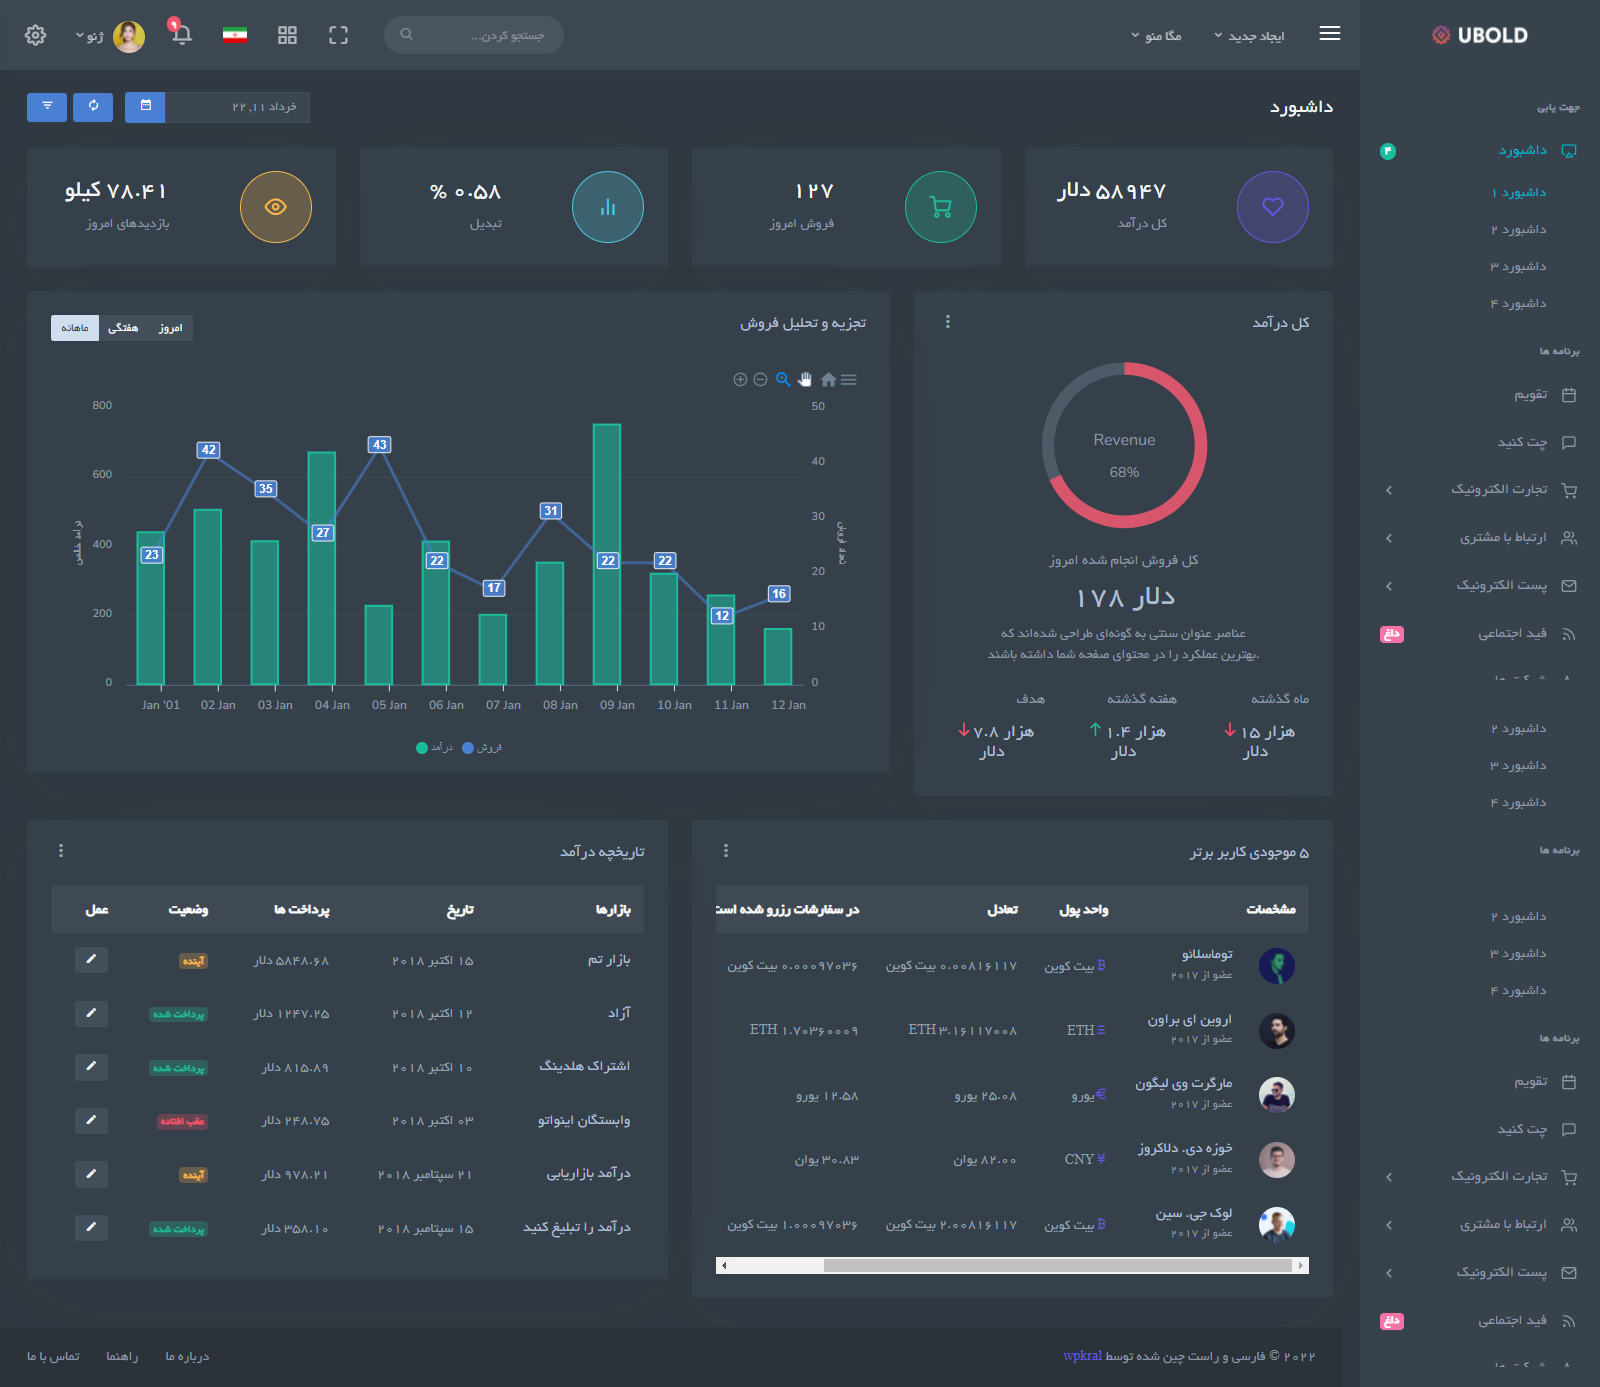Toggle the فروش series in chart legend
The width and height of the screenshot is (1600, 1387).
(482, 748)
